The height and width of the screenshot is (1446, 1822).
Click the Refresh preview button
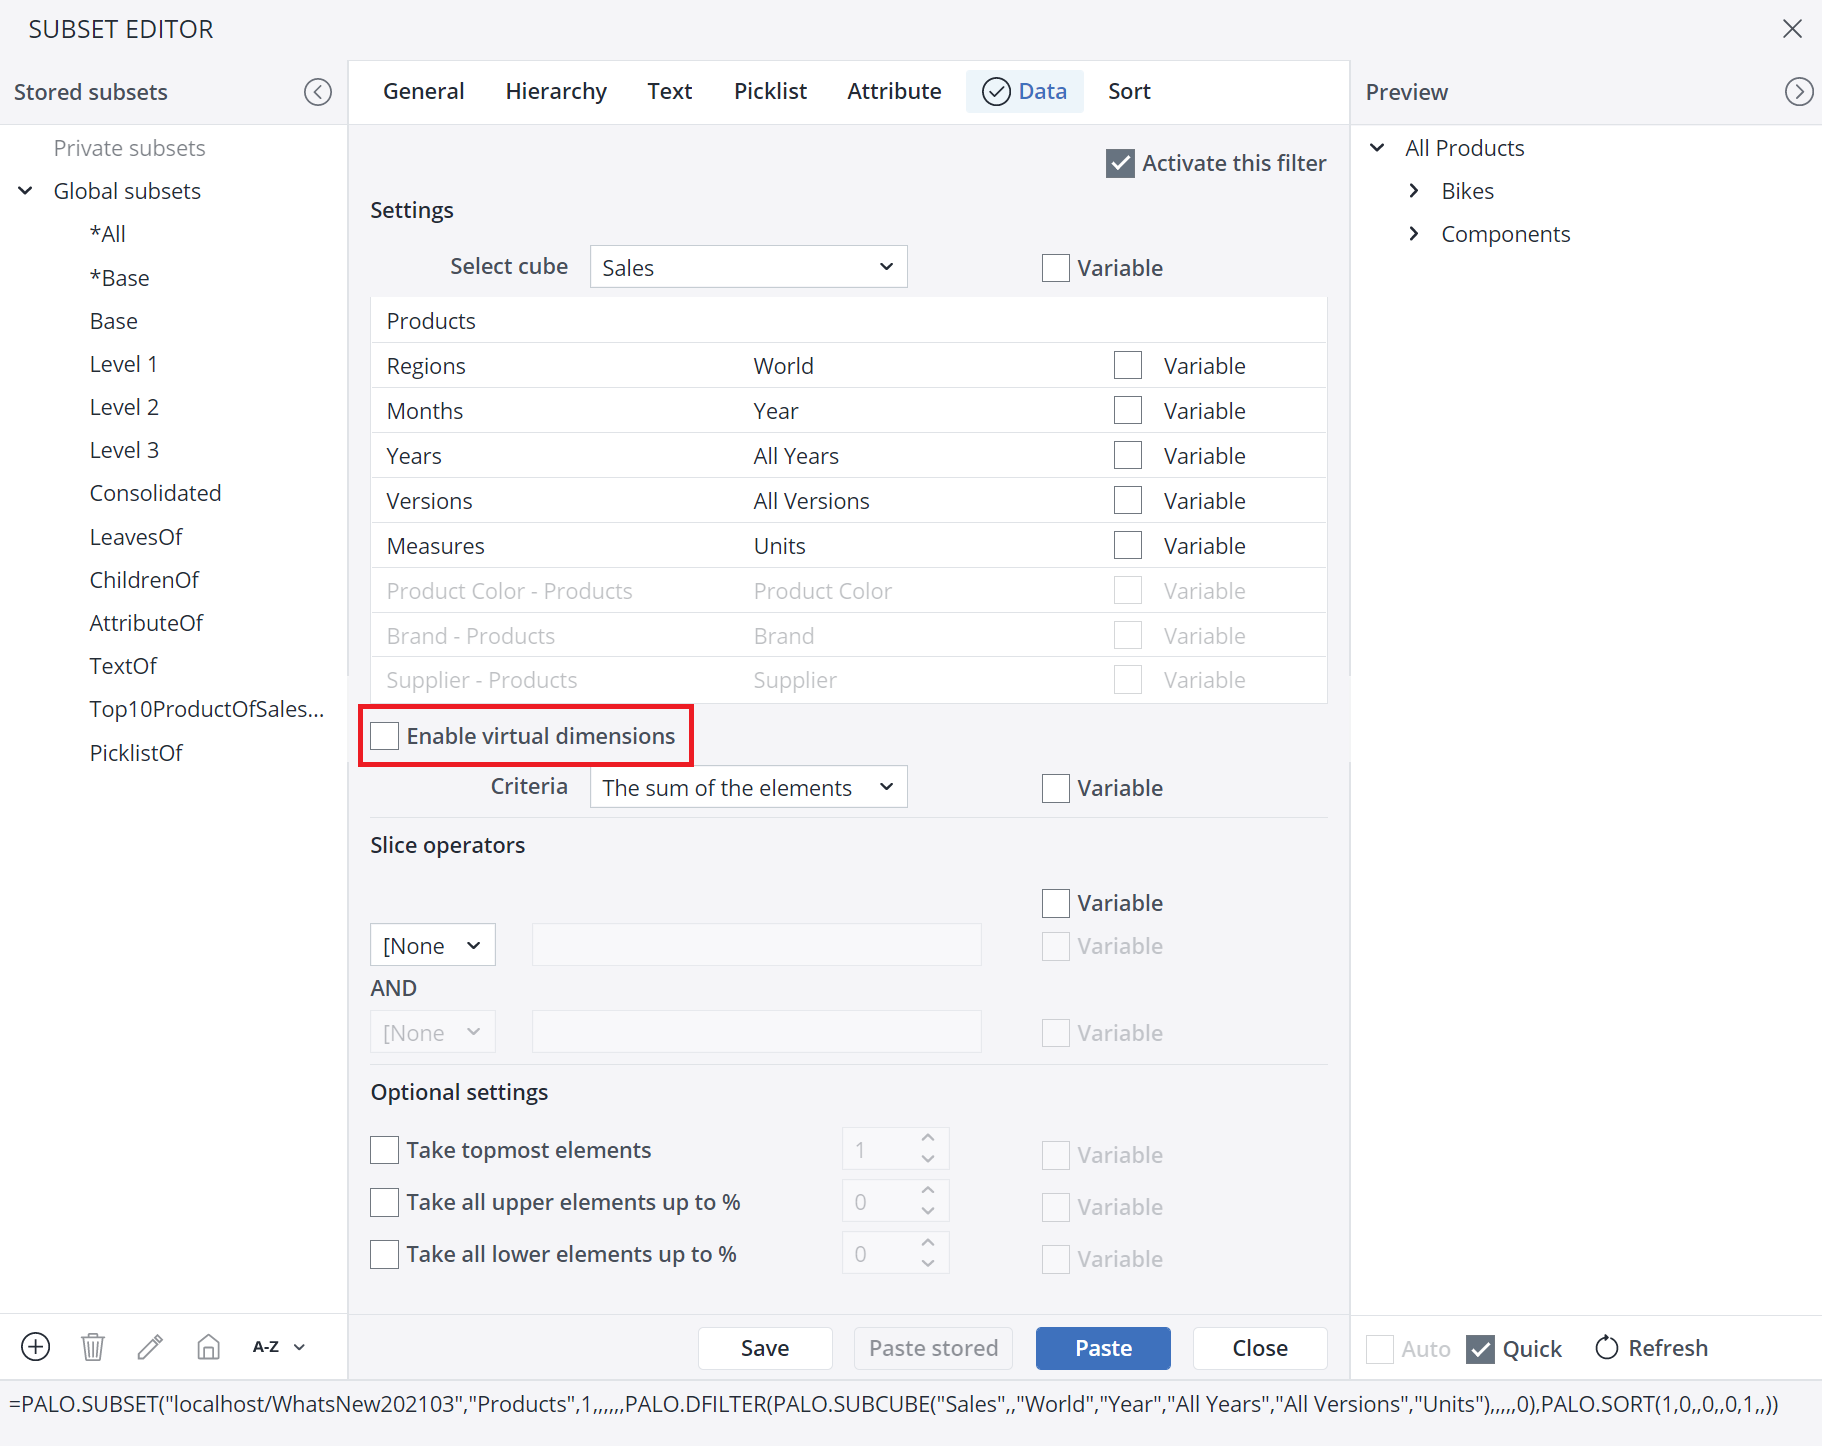pos(1651,1348)
